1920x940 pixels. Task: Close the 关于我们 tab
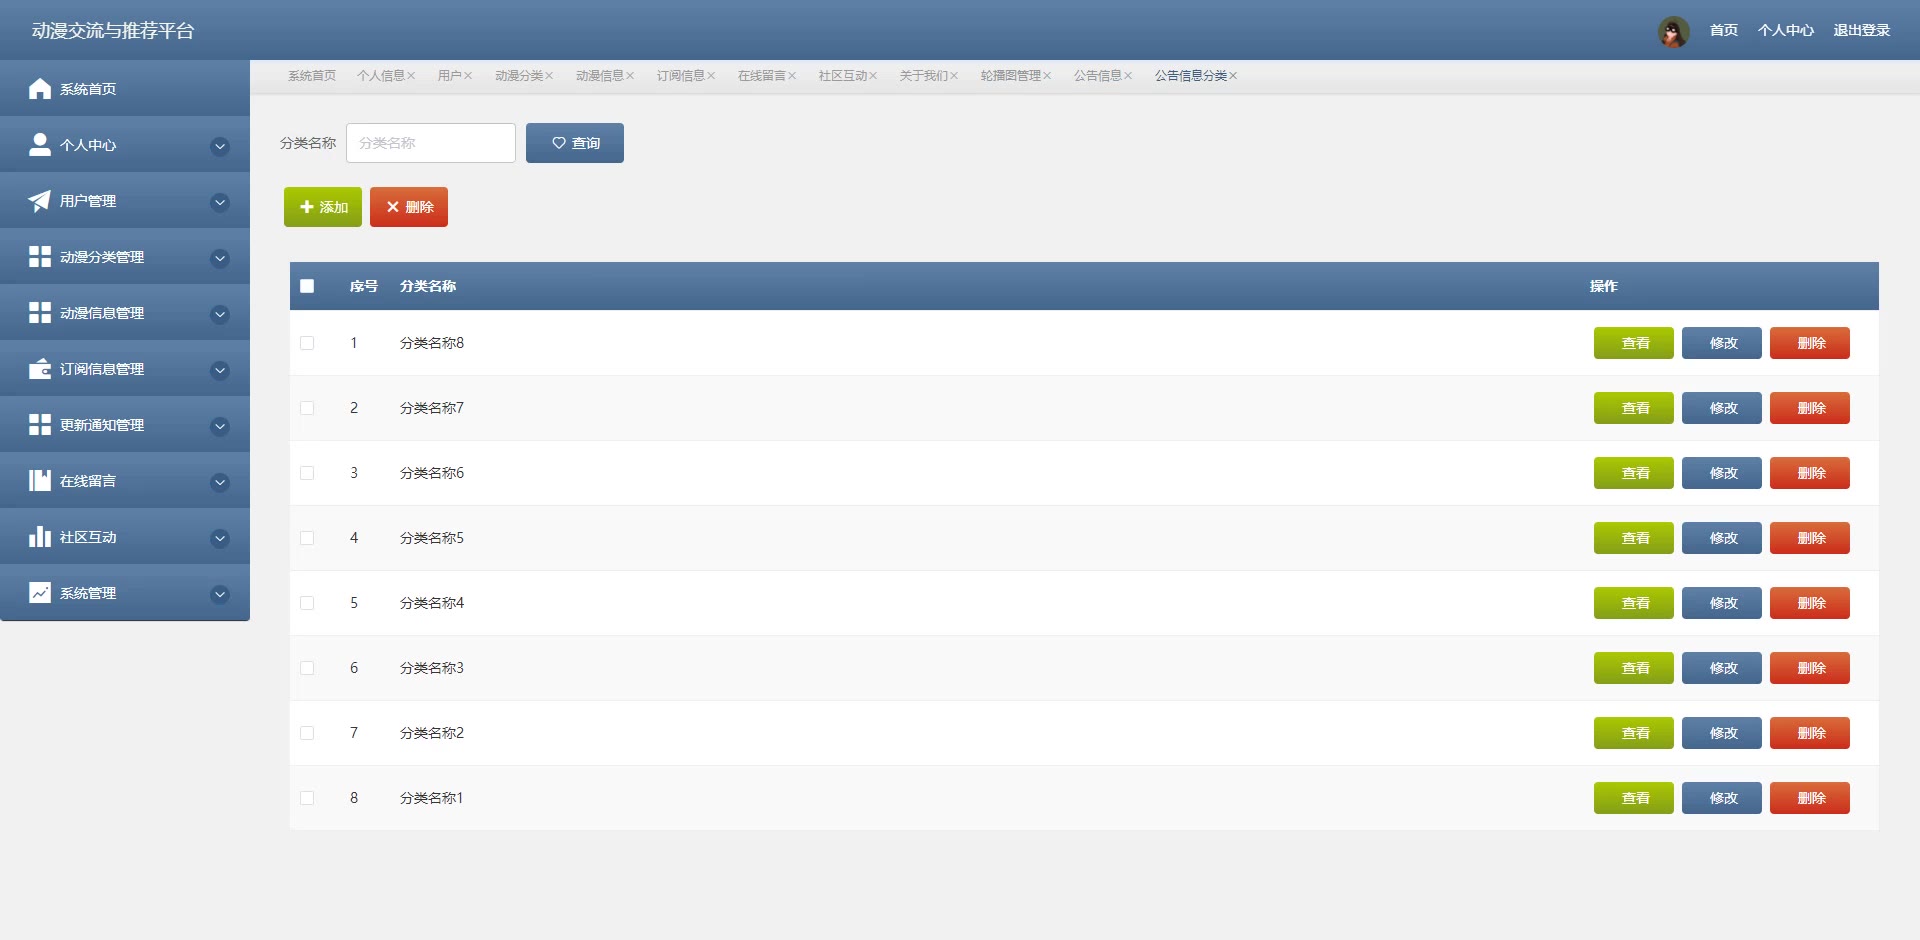[x=954, y=76]
